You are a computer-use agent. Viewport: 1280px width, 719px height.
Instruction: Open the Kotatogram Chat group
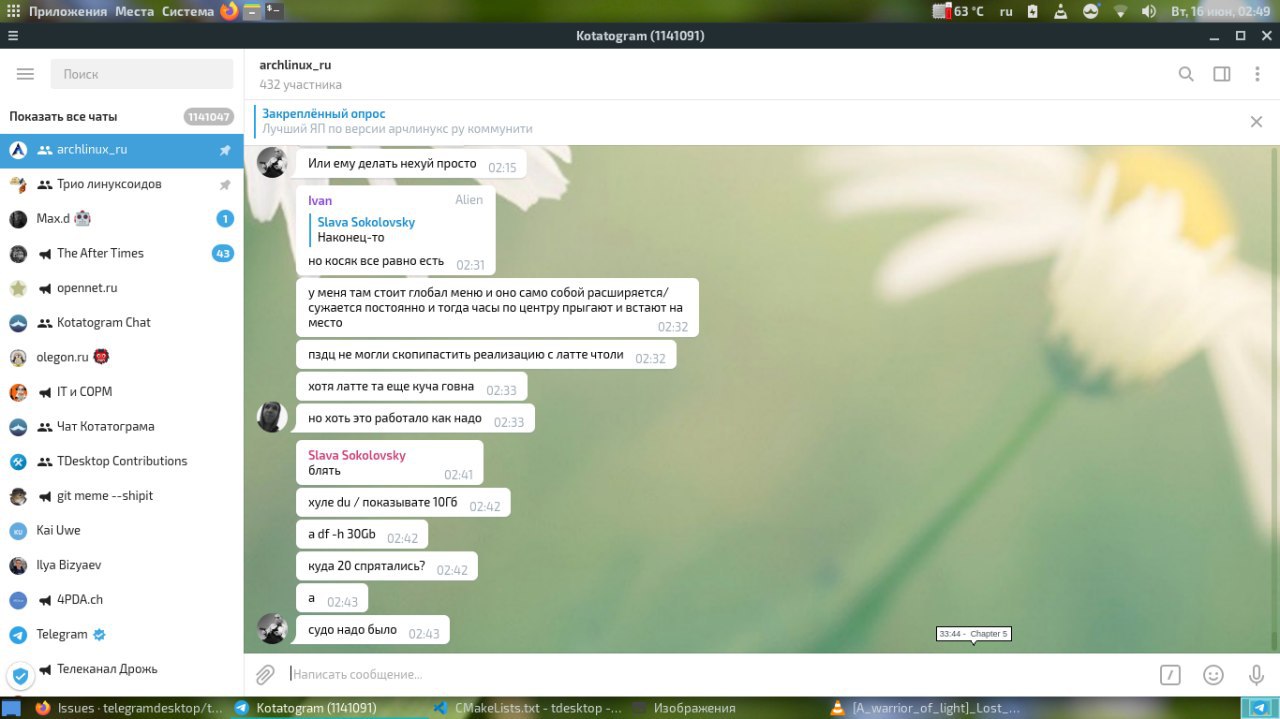pyautogui.click(x=121, y=322)
